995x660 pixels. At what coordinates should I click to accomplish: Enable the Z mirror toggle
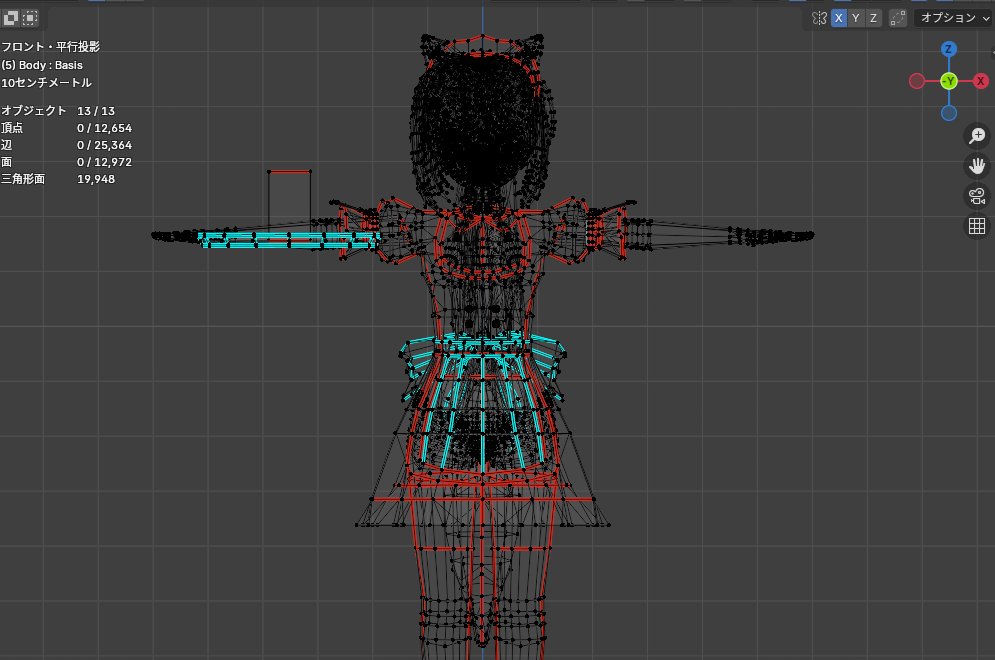[x=873, y=17]
